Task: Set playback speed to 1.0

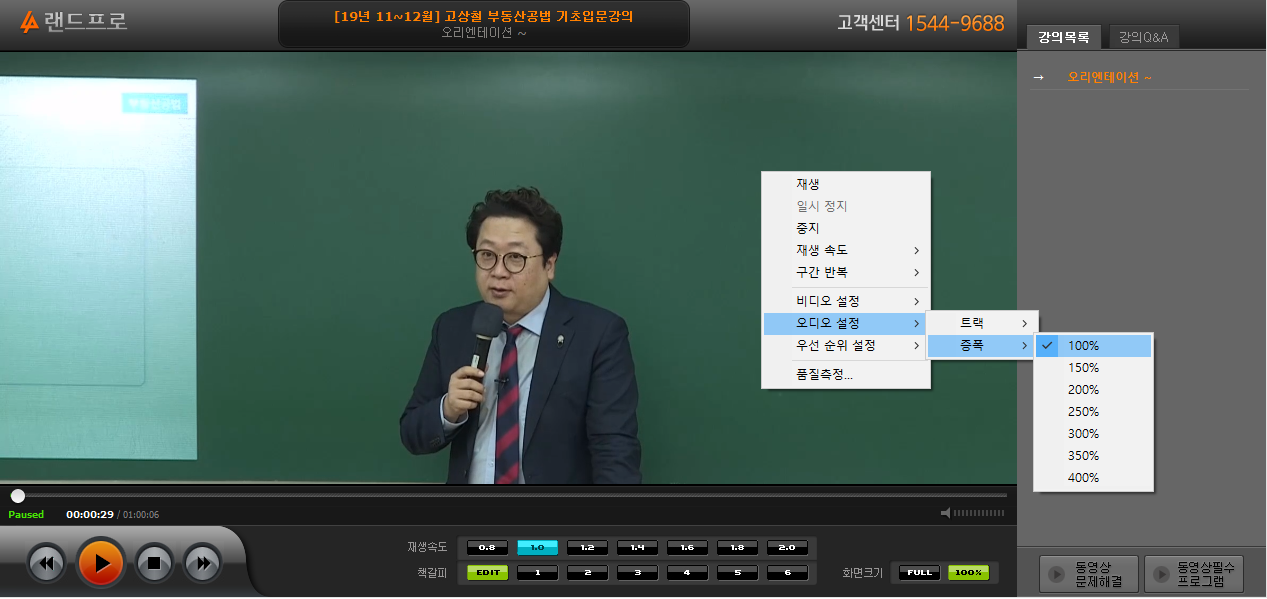Action: point(537,548)
